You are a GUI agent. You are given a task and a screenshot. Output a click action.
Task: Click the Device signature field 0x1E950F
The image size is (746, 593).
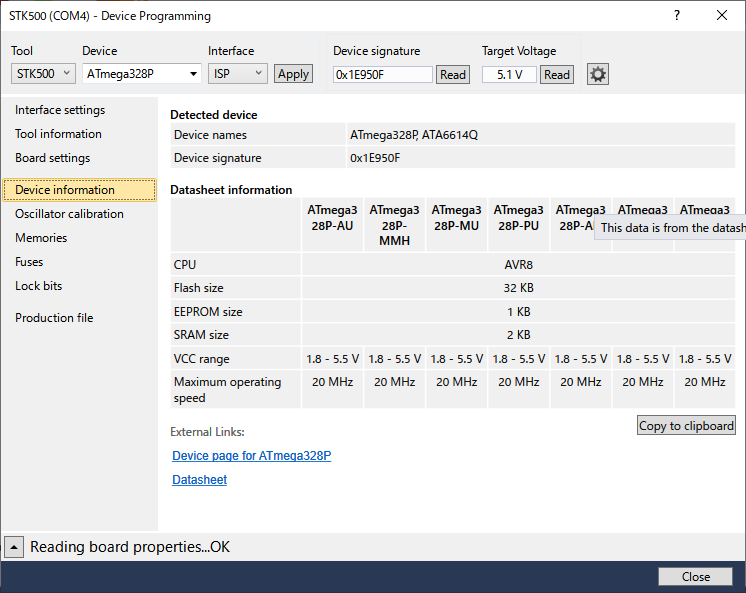click(383, 75)
